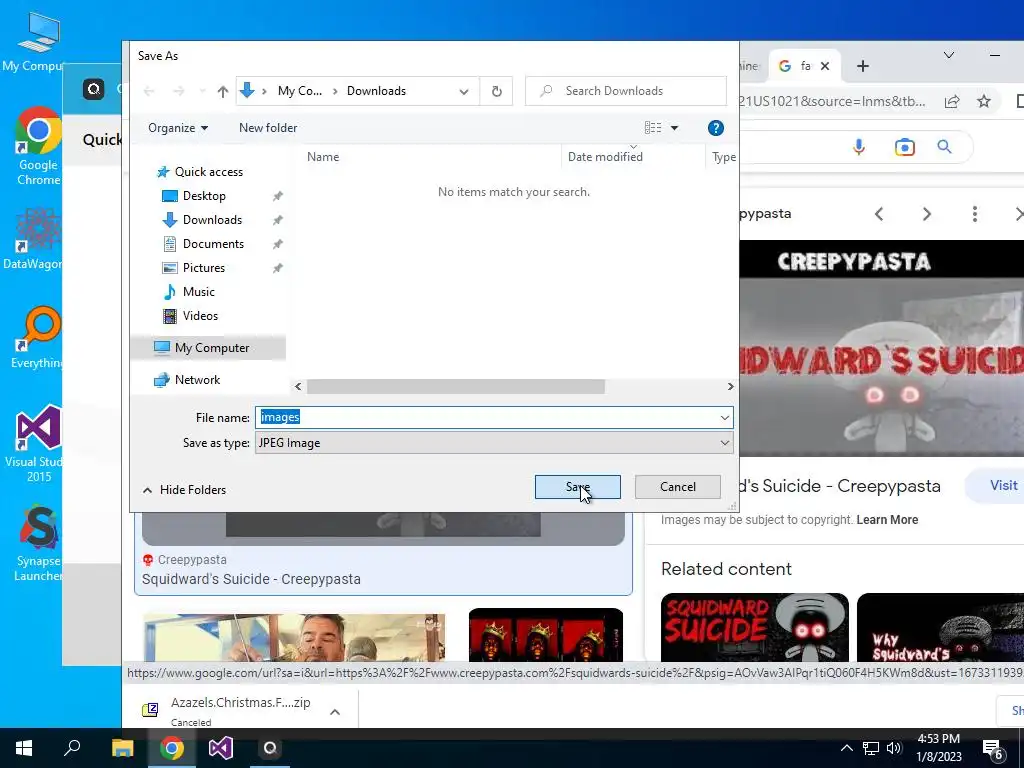Search by image with the camera icon
The height and width of the screenshot is (768, 1024).
pos(904,147)
